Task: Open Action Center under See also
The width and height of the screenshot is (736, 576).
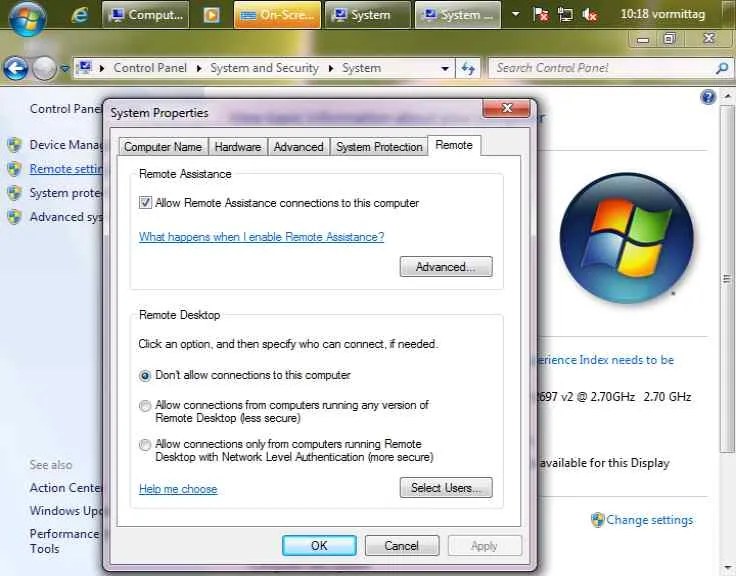Action: [x=66, y=488]
